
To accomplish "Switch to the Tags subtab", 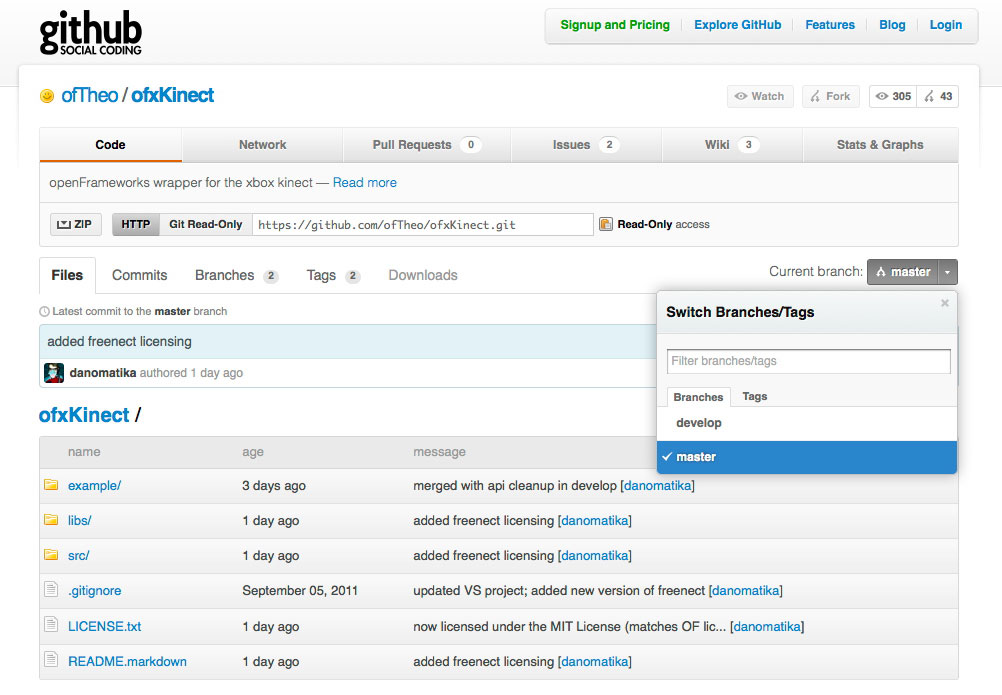I will pos(333,275).
